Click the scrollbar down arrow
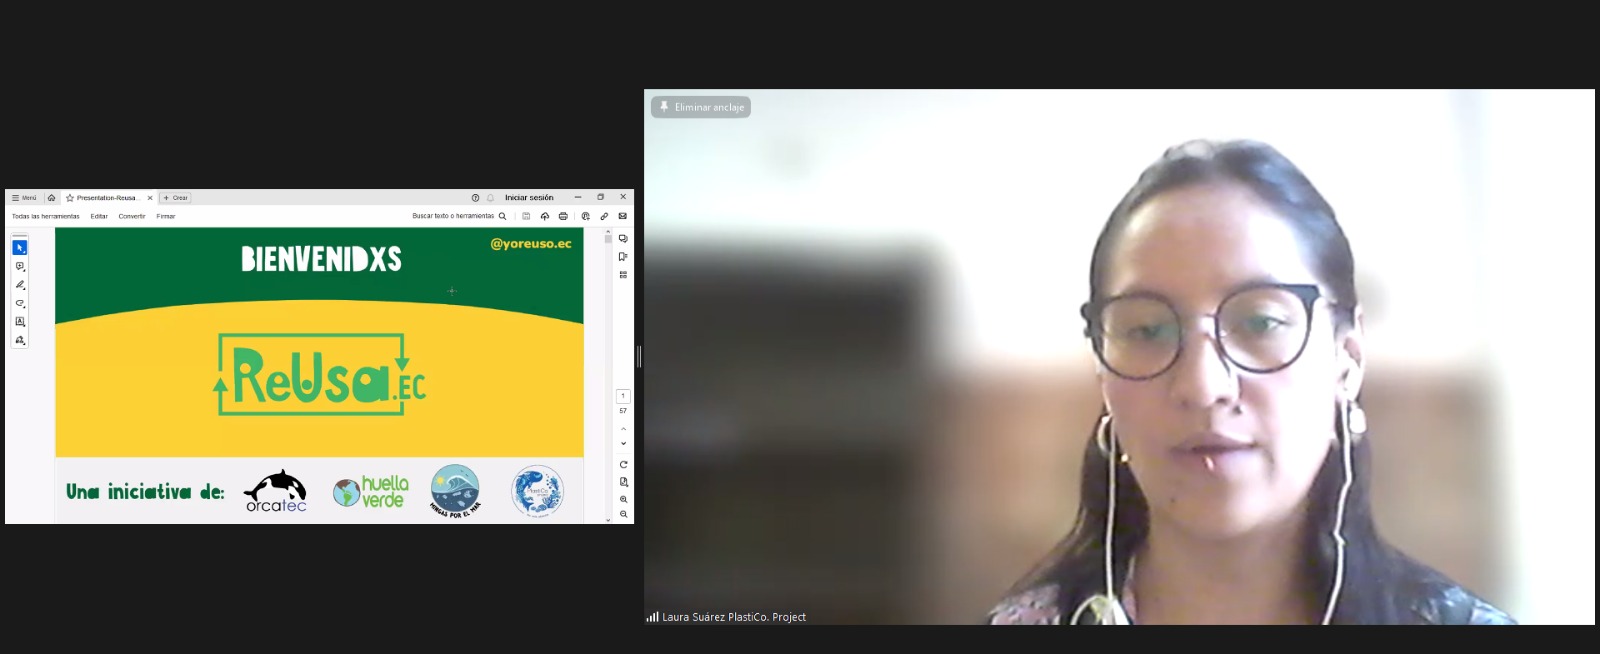The height and width of the screenshot is (654, 1600). coord(608,520)
